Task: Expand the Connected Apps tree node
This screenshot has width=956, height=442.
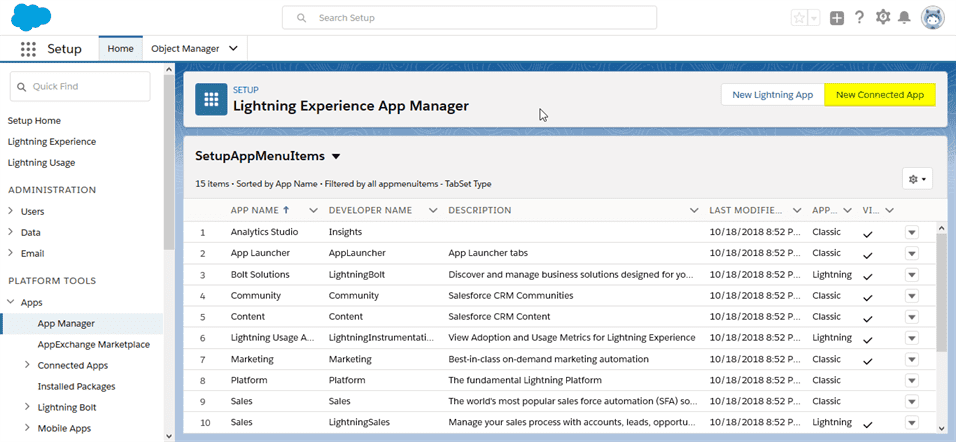Action: [27, 365]
